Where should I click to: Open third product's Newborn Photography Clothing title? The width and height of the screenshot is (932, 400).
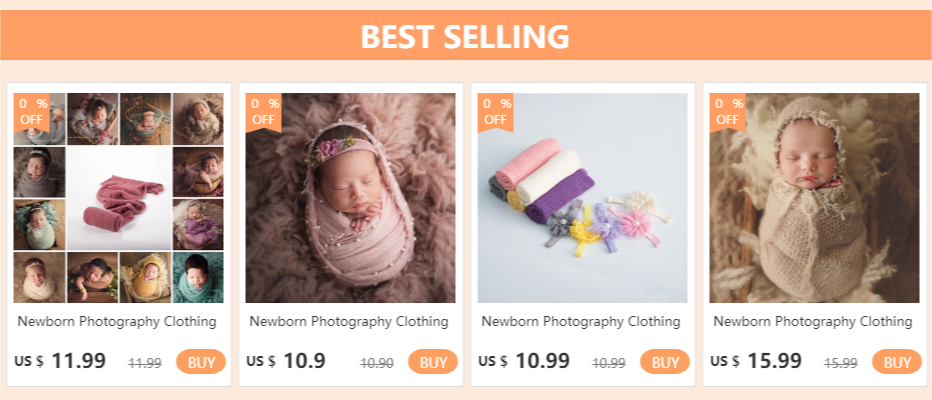[582, 322]
